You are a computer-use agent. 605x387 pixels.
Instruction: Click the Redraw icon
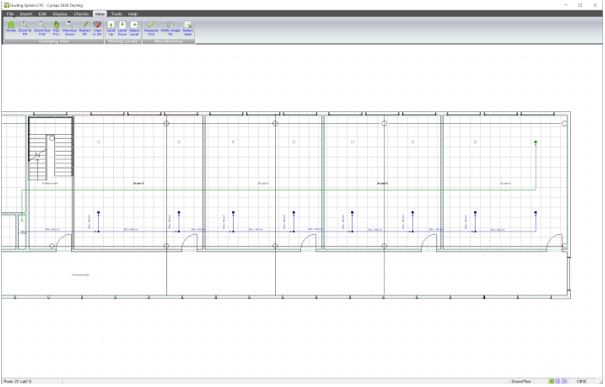click(85, 28)
